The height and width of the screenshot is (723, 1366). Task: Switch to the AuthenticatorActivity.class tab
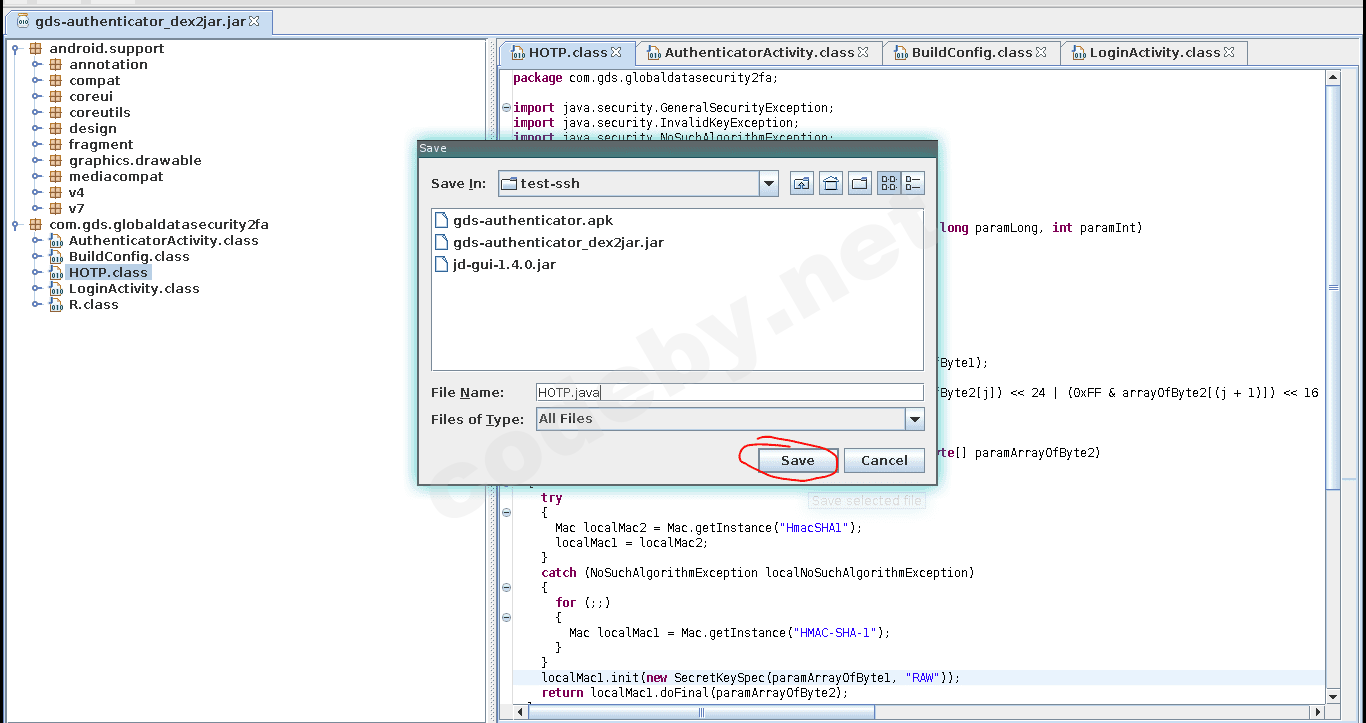click(x=759, y=52)
